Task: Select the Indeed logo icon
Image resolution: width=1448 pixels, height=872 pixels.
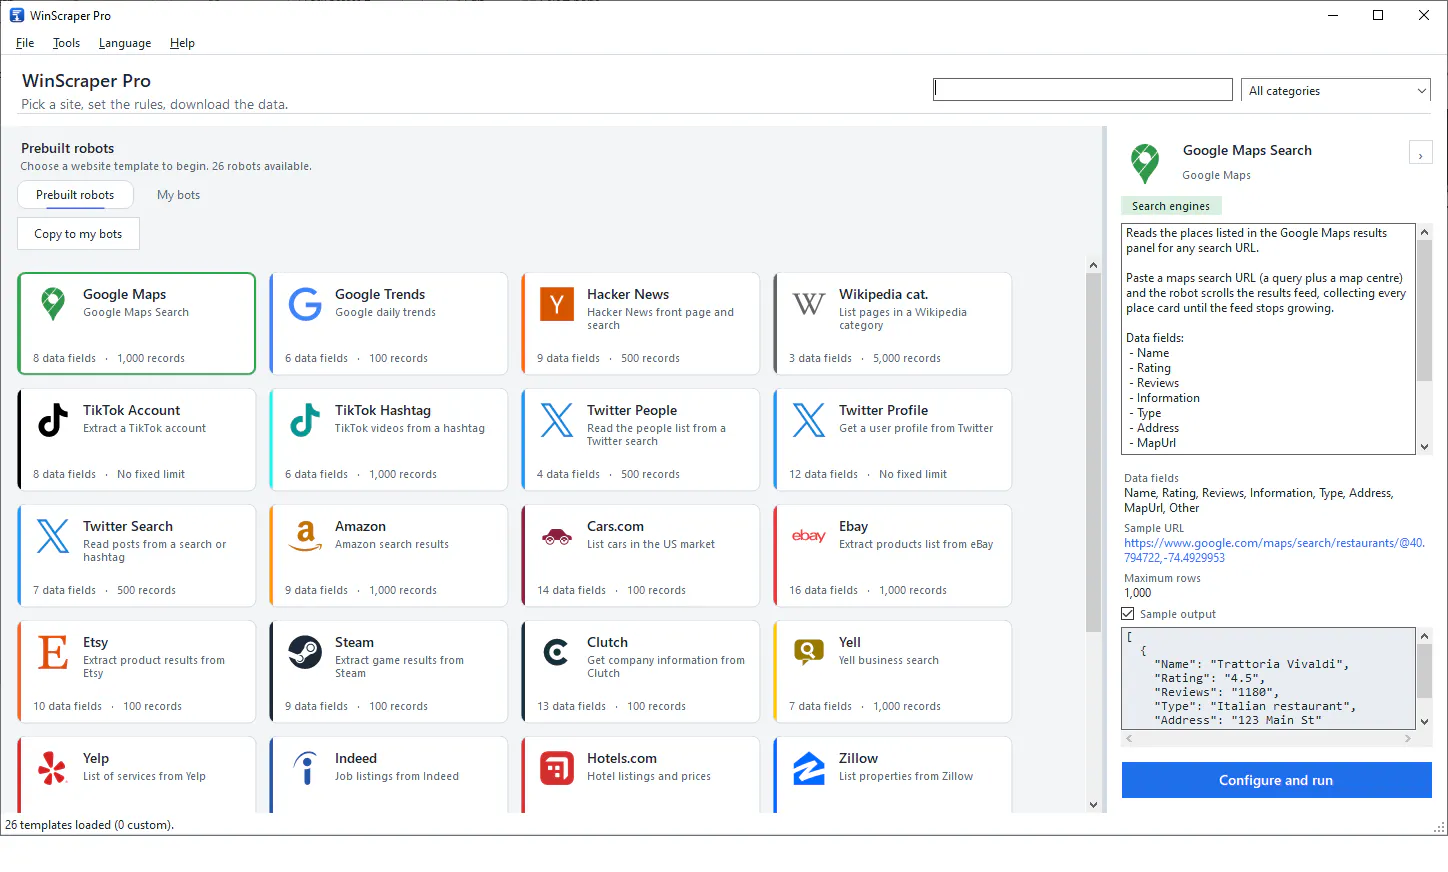Action: [x=305, y=768]
